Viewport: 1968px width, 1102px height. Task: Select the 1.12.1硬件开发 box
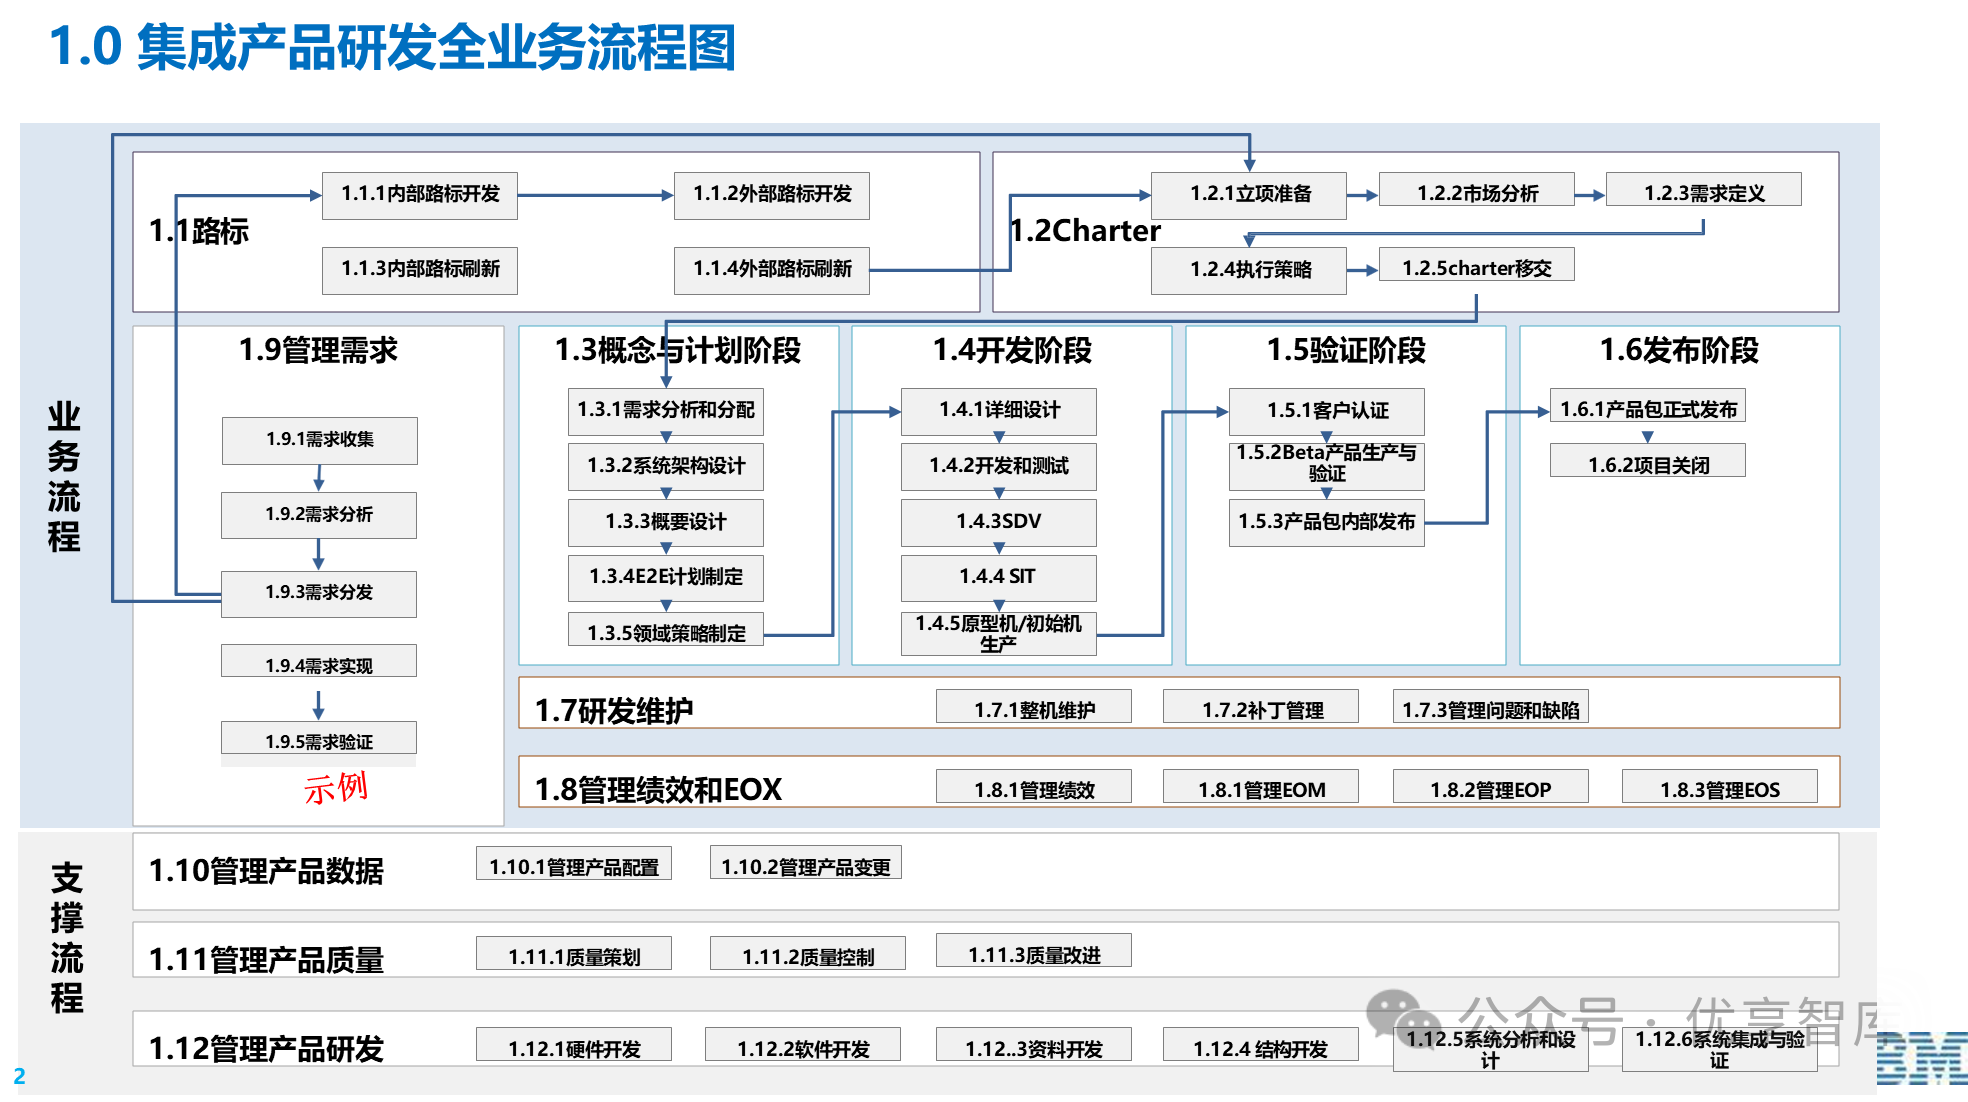point(575,1046)
